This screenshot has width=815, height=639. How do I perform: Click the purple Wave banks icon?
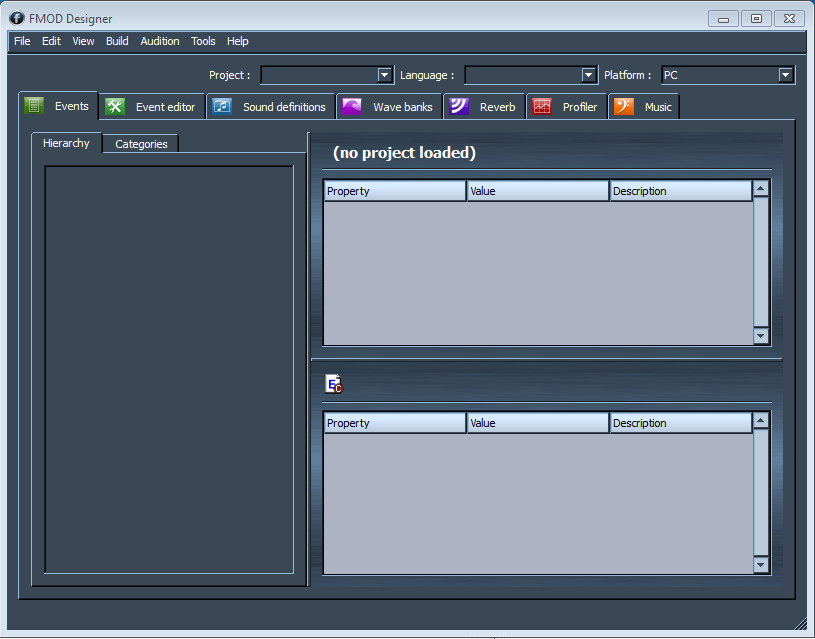[x=352, y=107]
